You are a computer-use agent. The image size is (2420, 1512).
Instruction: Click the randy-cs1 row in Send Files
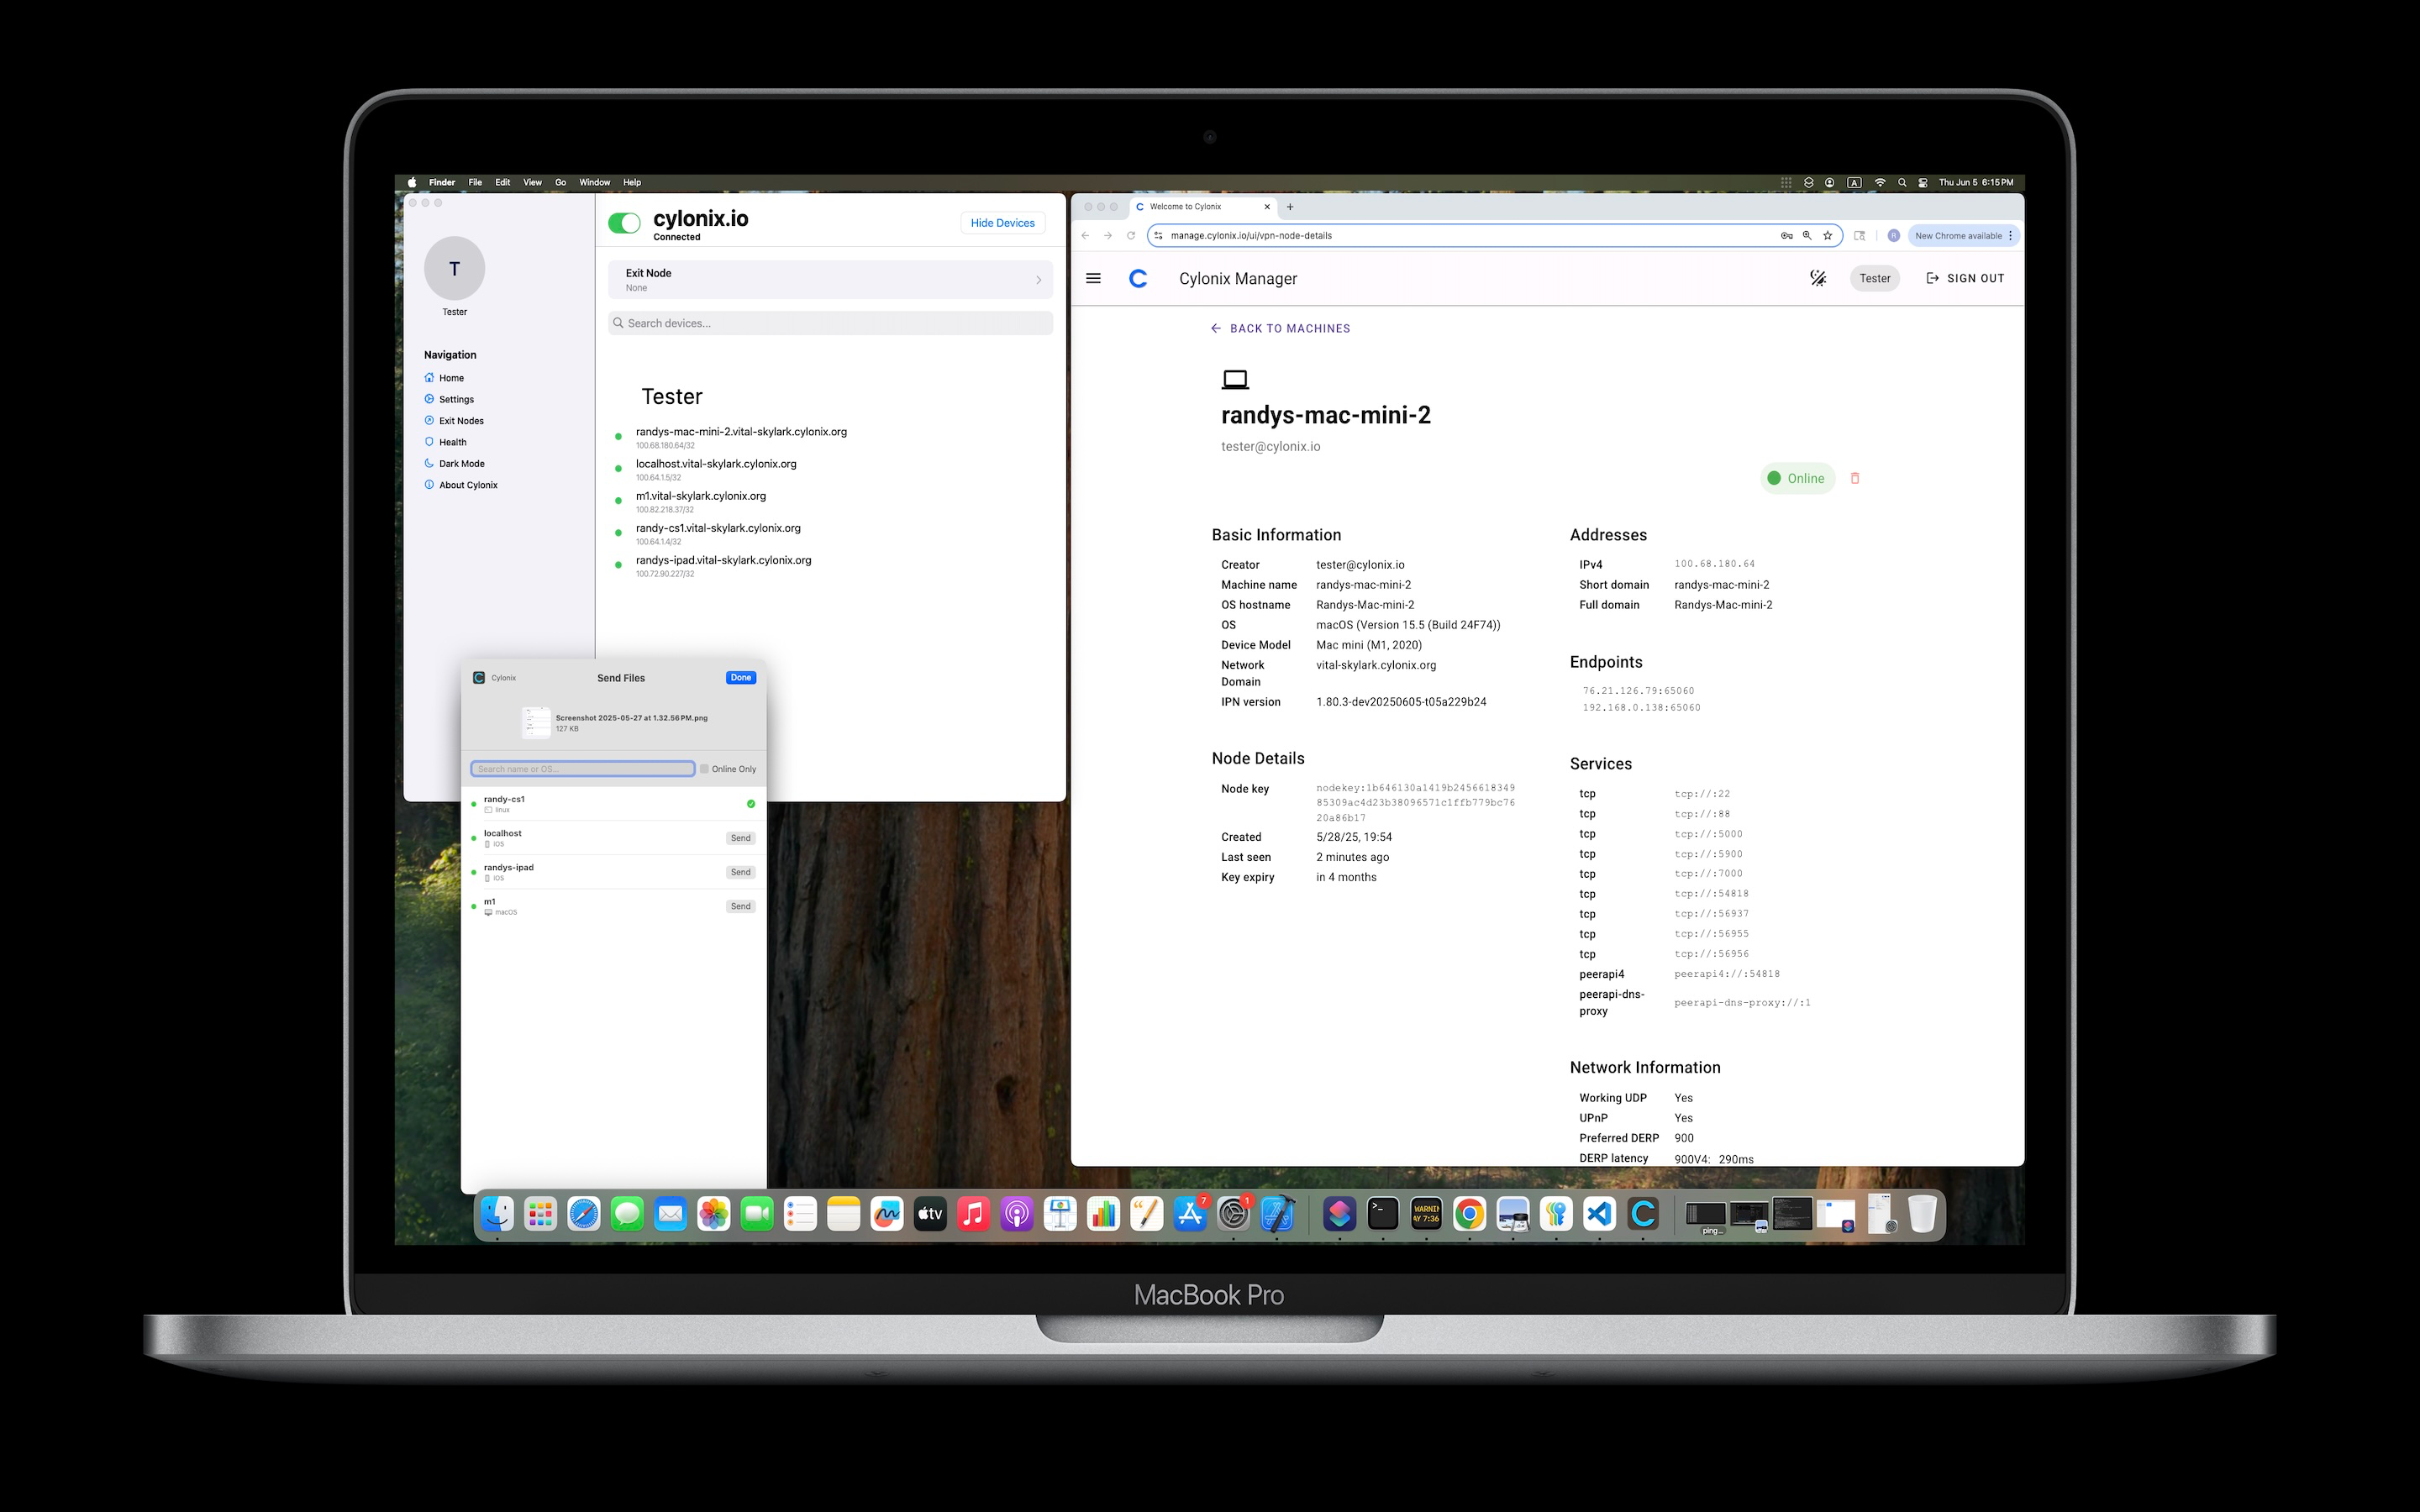pos(614,804)
